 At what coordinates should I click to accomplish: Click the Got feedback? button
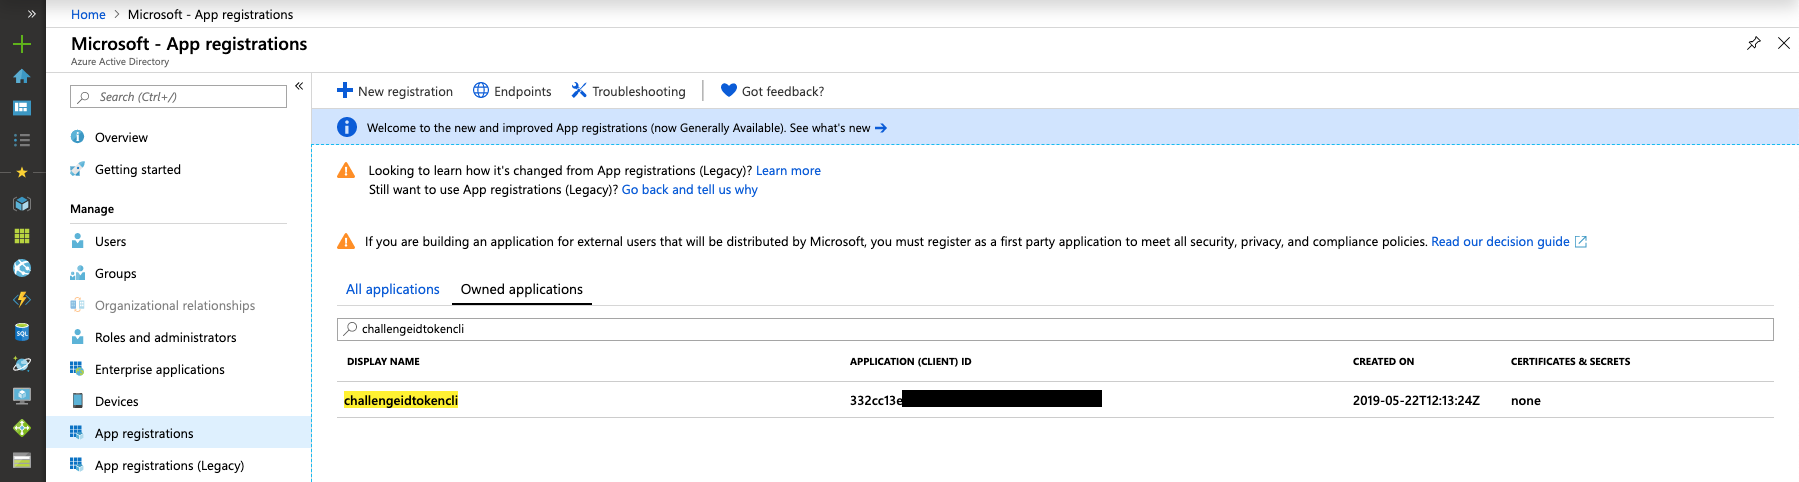click(x=772, y=91)
